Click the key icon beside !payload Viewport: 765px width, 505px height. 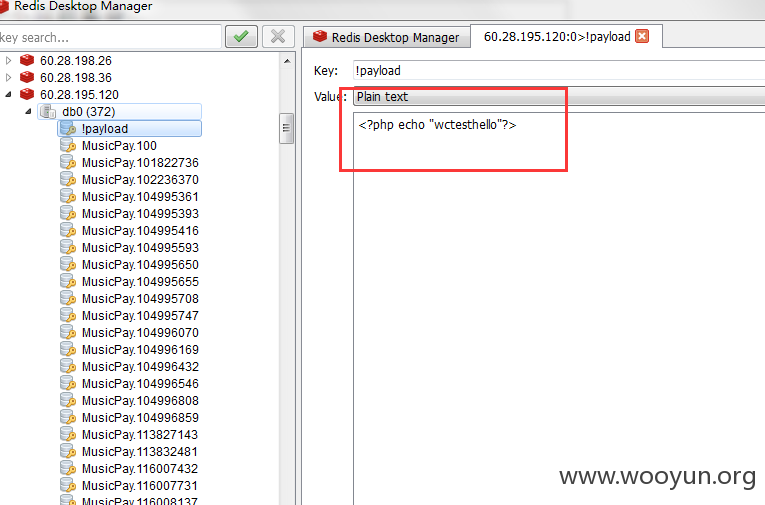click(x=68, y=129)
